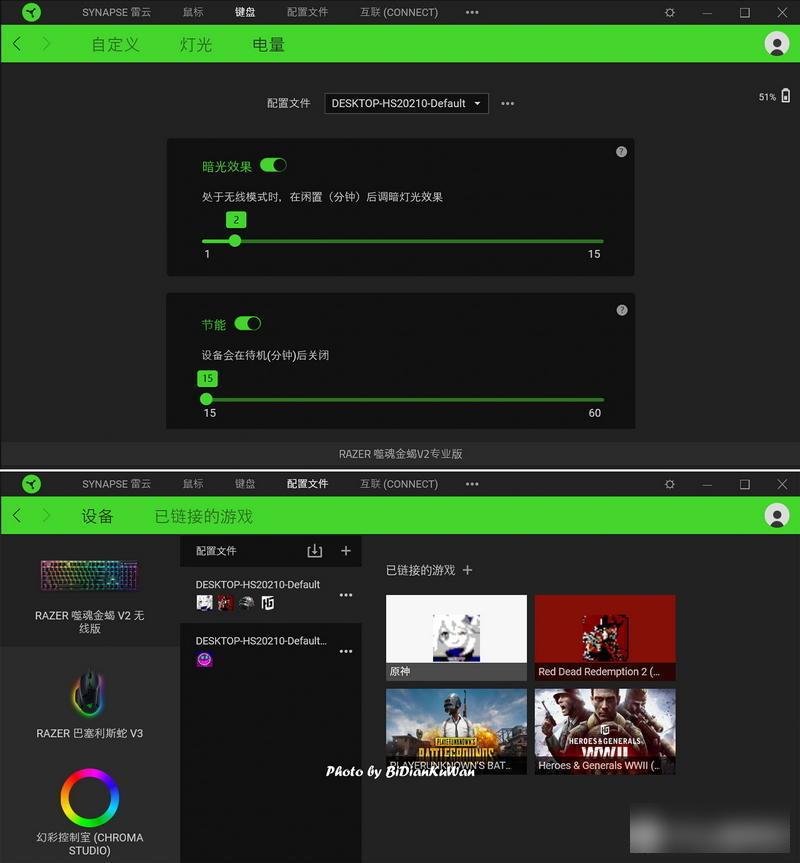Expand the DESKTOP-HS20210-Default profile dropdown

coord(407,103)
